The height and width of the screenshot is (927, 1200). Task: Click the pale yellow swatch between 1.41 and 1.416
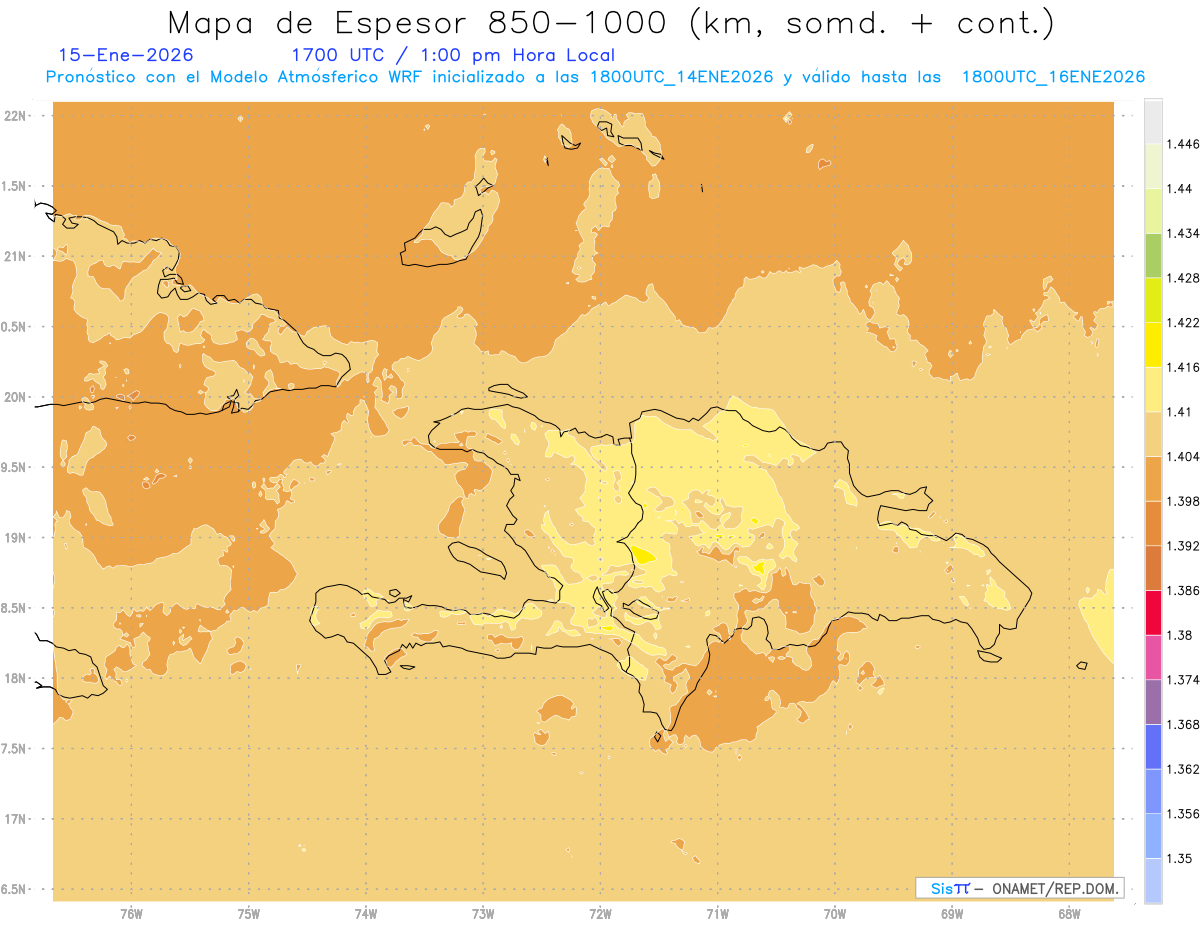(x=1153, y=389)
